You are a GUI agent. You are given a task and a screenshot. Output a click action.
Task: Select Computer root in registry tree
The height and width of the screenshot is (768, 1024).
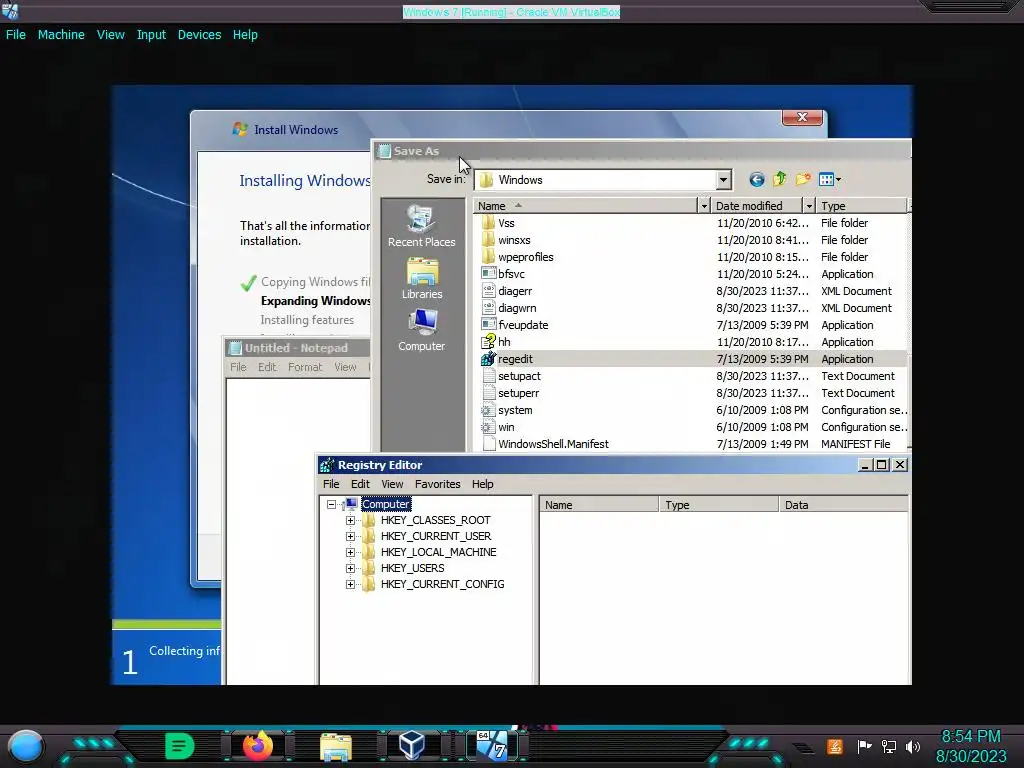click(x=386, y=504)
